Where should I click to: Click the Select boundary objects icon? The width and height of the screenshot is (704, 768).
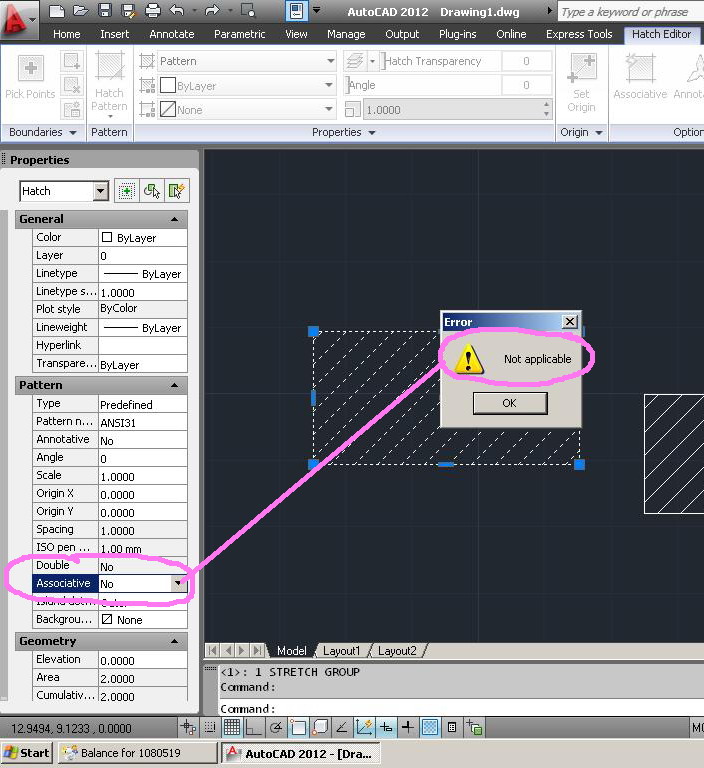click(72, 61)
